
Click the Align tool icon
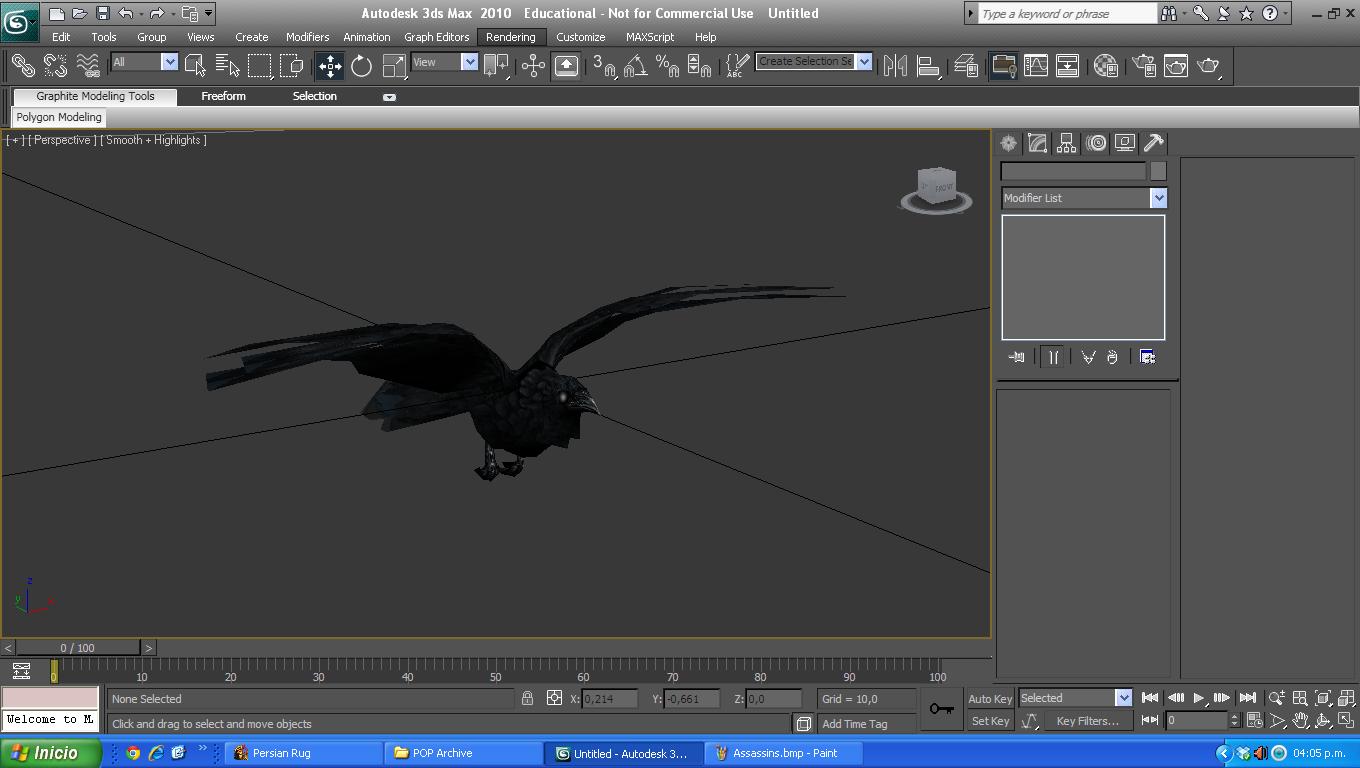point(928,66)
